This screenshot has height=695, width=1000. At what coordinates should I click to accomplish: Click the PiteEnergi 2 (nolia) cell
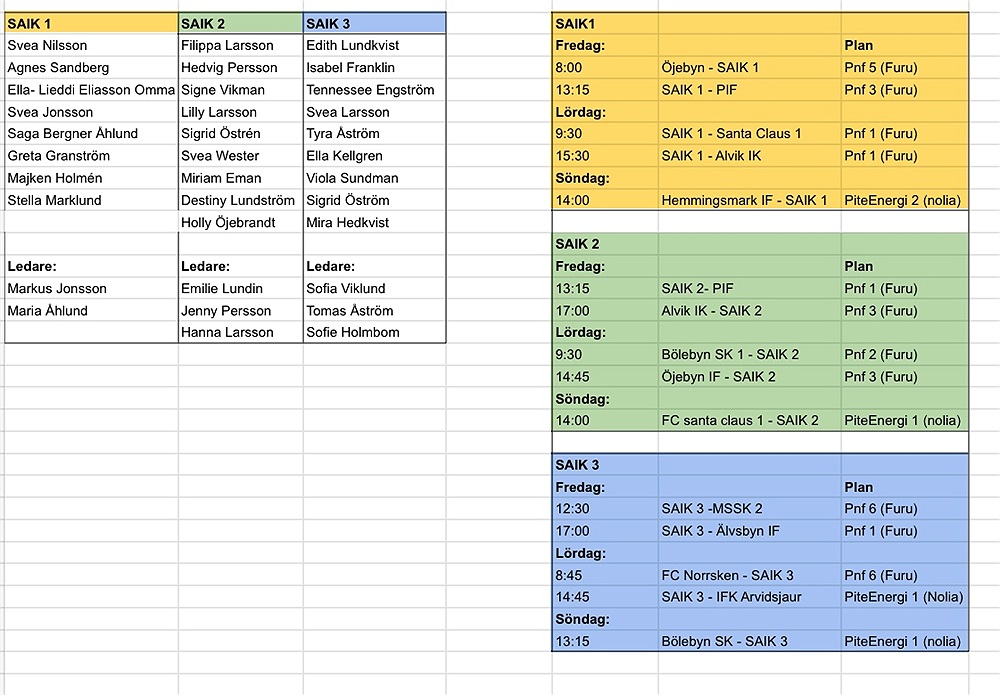click(904, 200)
